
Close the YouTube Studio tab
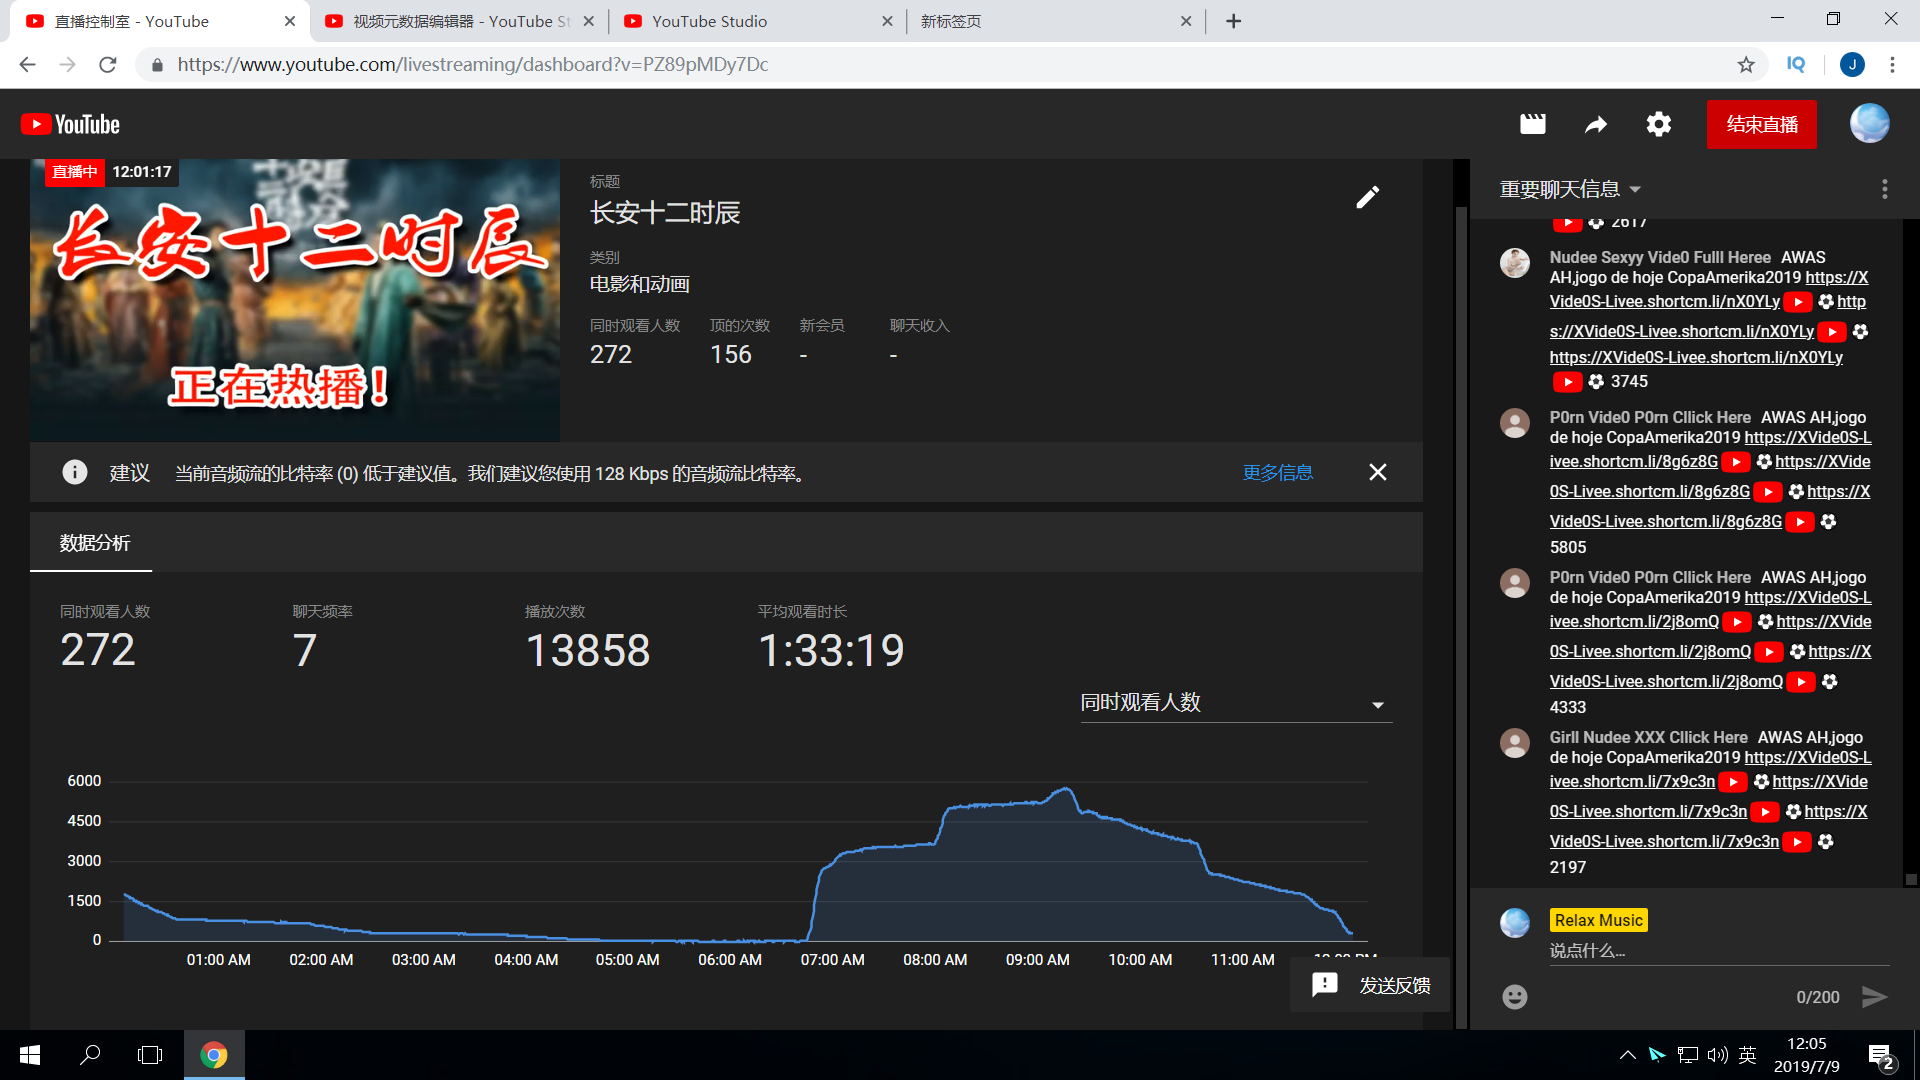887,21
